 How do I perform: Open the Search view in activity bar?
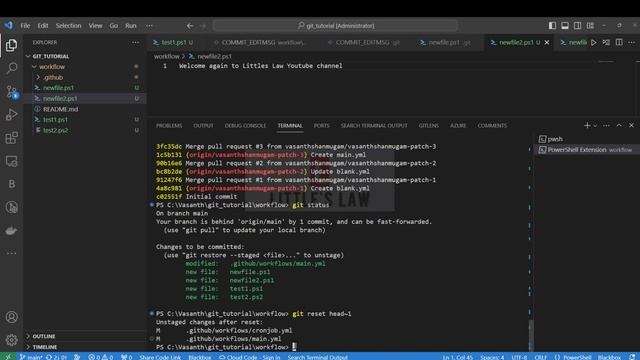pos(11,68)
